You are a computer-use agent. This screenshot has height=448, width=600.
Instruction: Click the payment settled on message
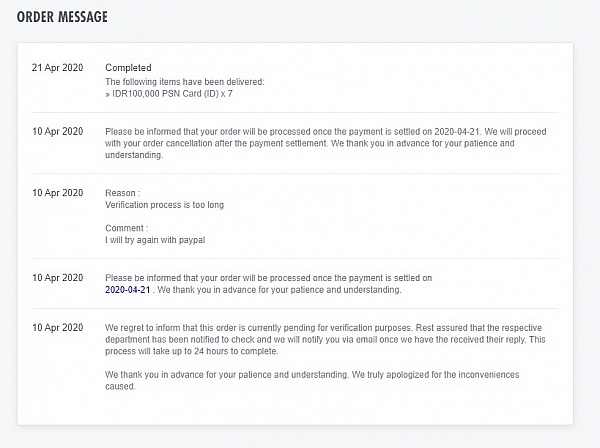269,284
